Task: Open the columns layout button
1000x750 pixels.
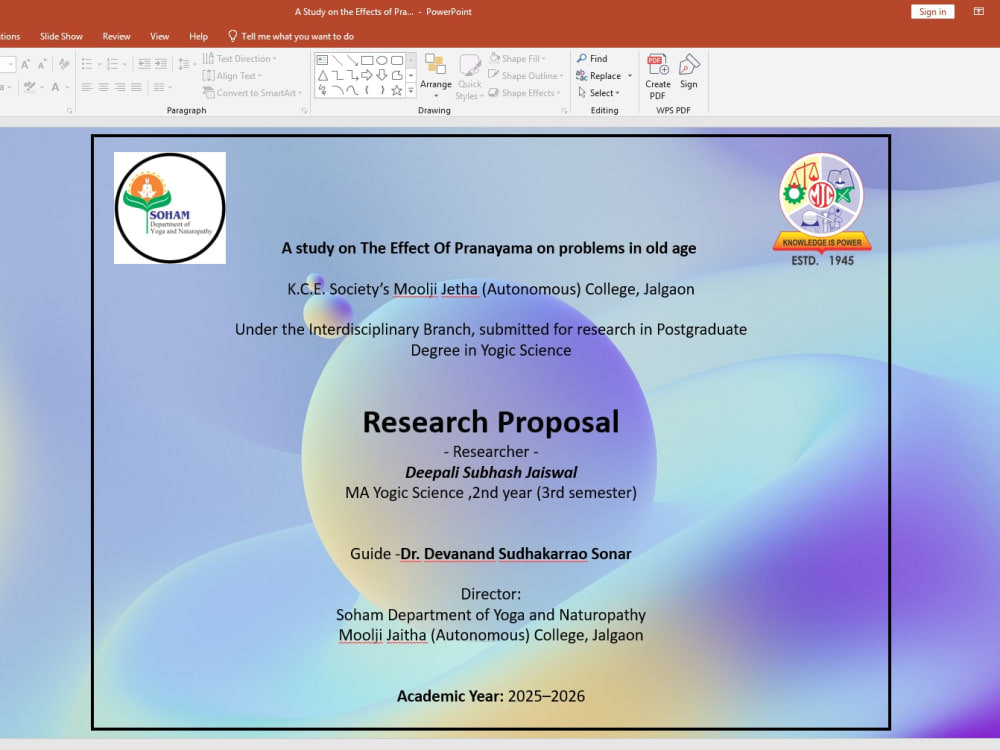Action: coord(163,87)
